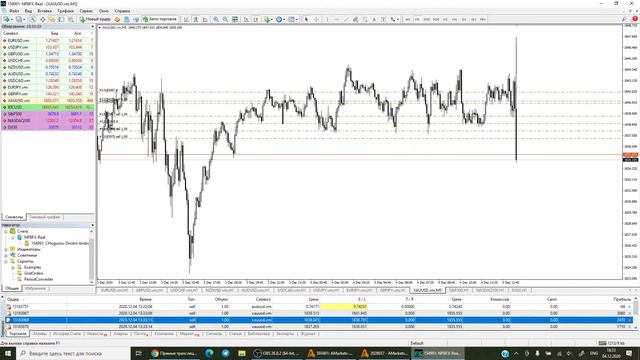
Task: Toggle the Terminal panel icon
Action: point(61,19)
